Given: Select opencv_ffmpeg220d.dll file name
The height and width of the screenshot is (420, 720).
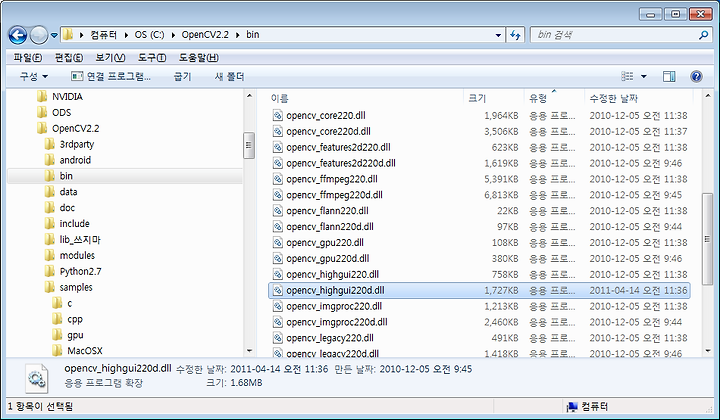Looking at the screenshot, I should coord(334,195).
